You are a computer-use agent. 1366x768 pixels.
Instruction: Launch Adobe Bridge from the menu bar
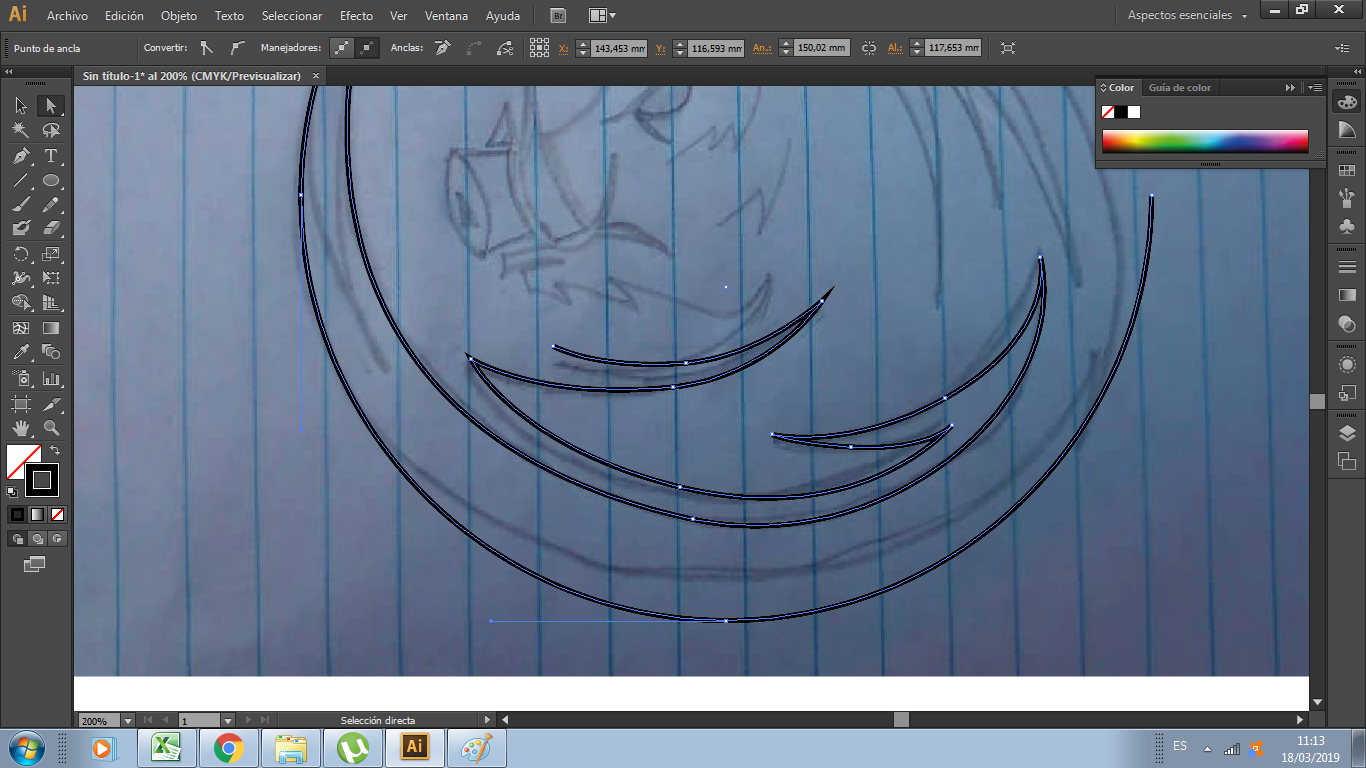pyautogui.click(x=558, y=16)
